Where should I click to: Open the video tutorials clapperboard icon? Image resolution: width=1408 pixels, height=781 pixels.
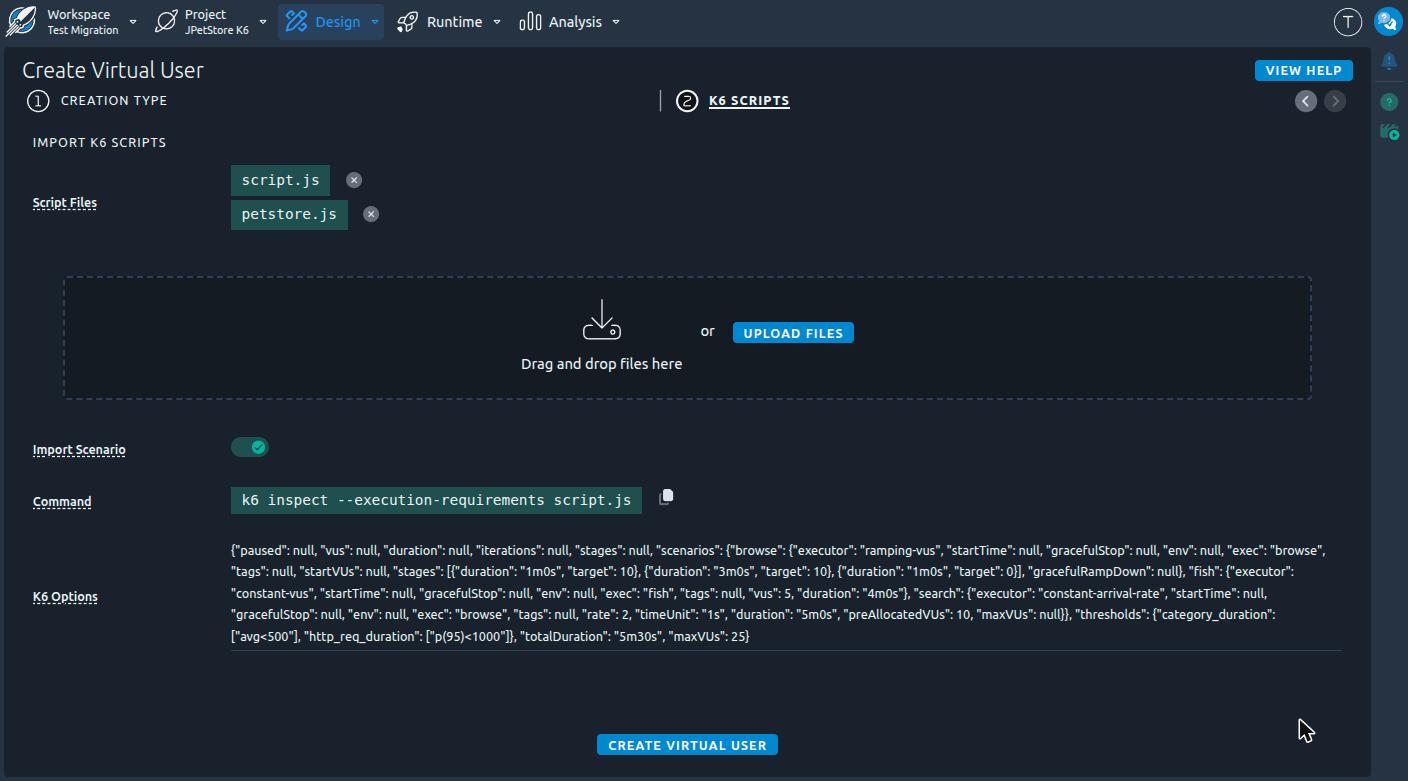click(x=1389, y=131)
